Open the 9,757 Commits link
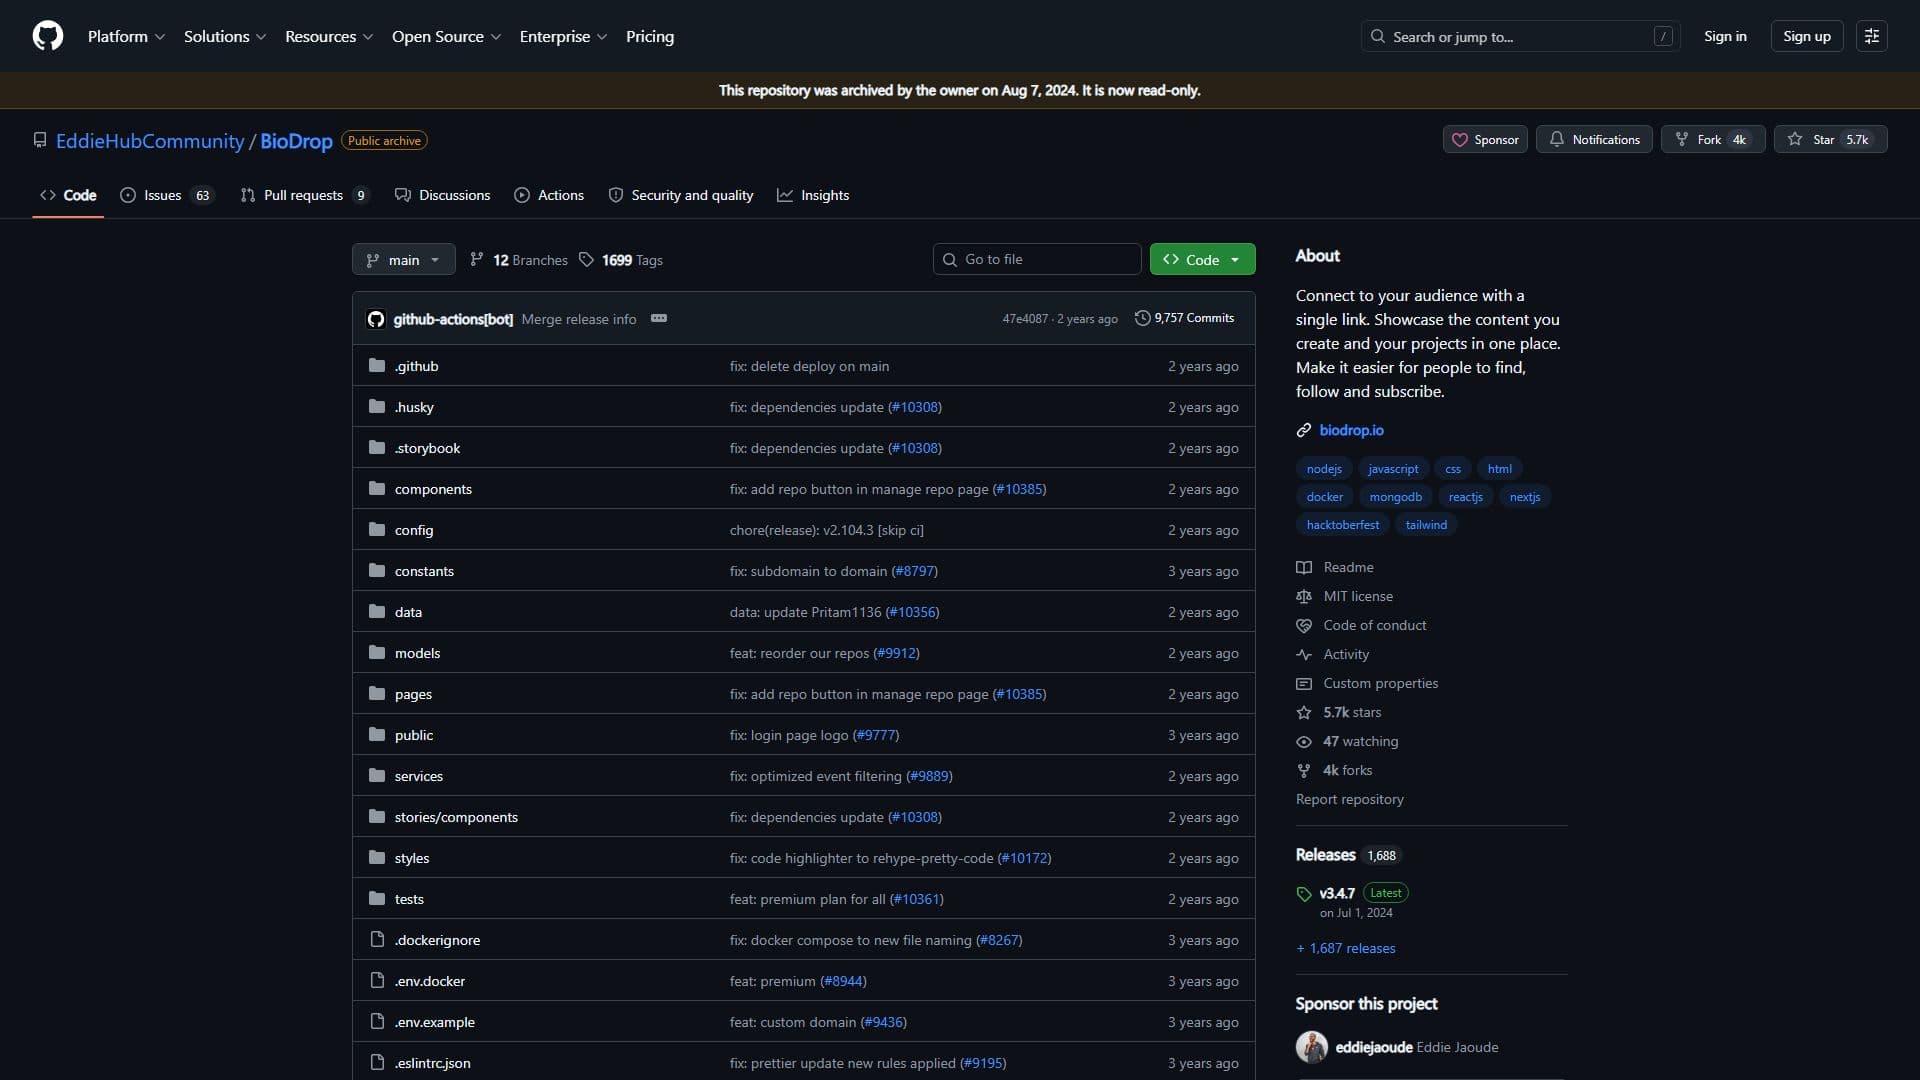The image size is (1920, 1080). [1184, 318]
